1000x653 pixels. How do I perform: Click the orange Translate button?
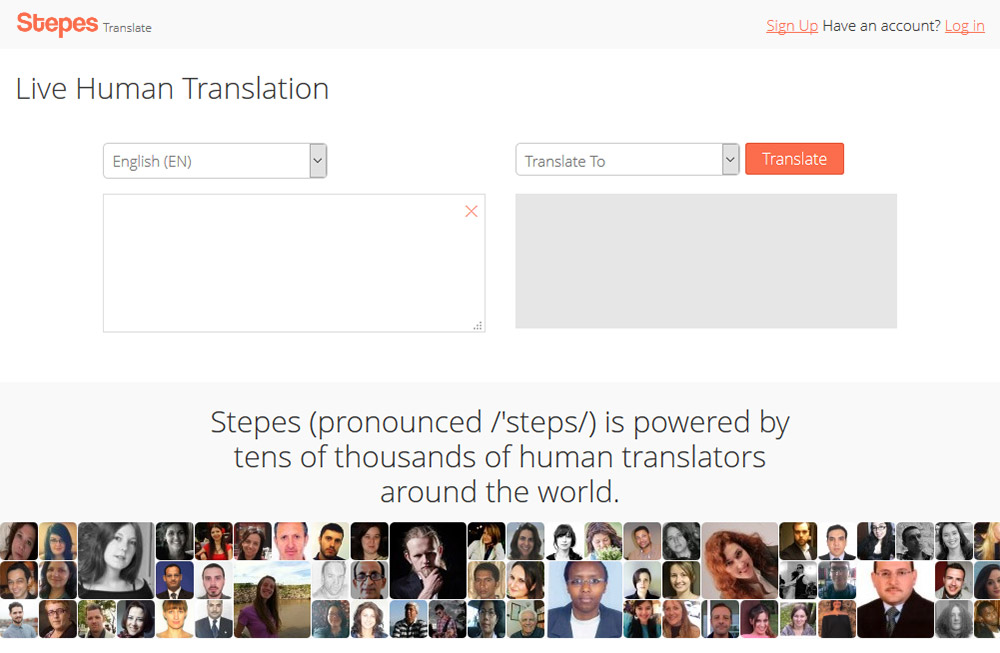pyautogui.click(x=794, y=159)
